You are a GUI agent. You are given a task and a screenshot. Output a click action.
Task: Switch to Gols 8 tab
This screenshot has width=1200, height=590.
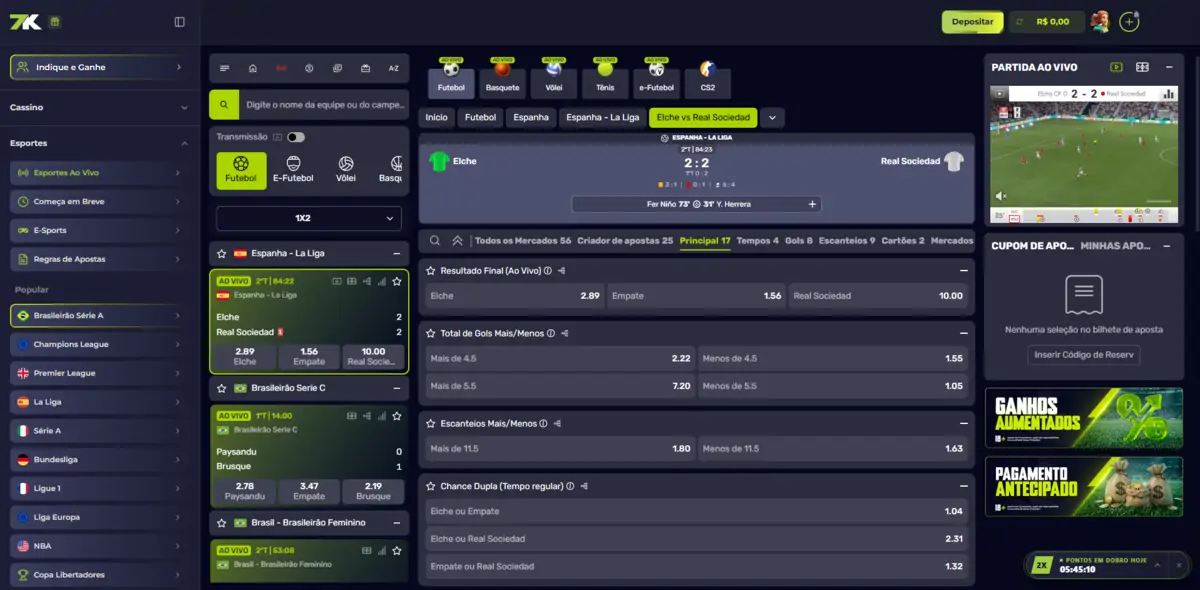tap(798, 240)
